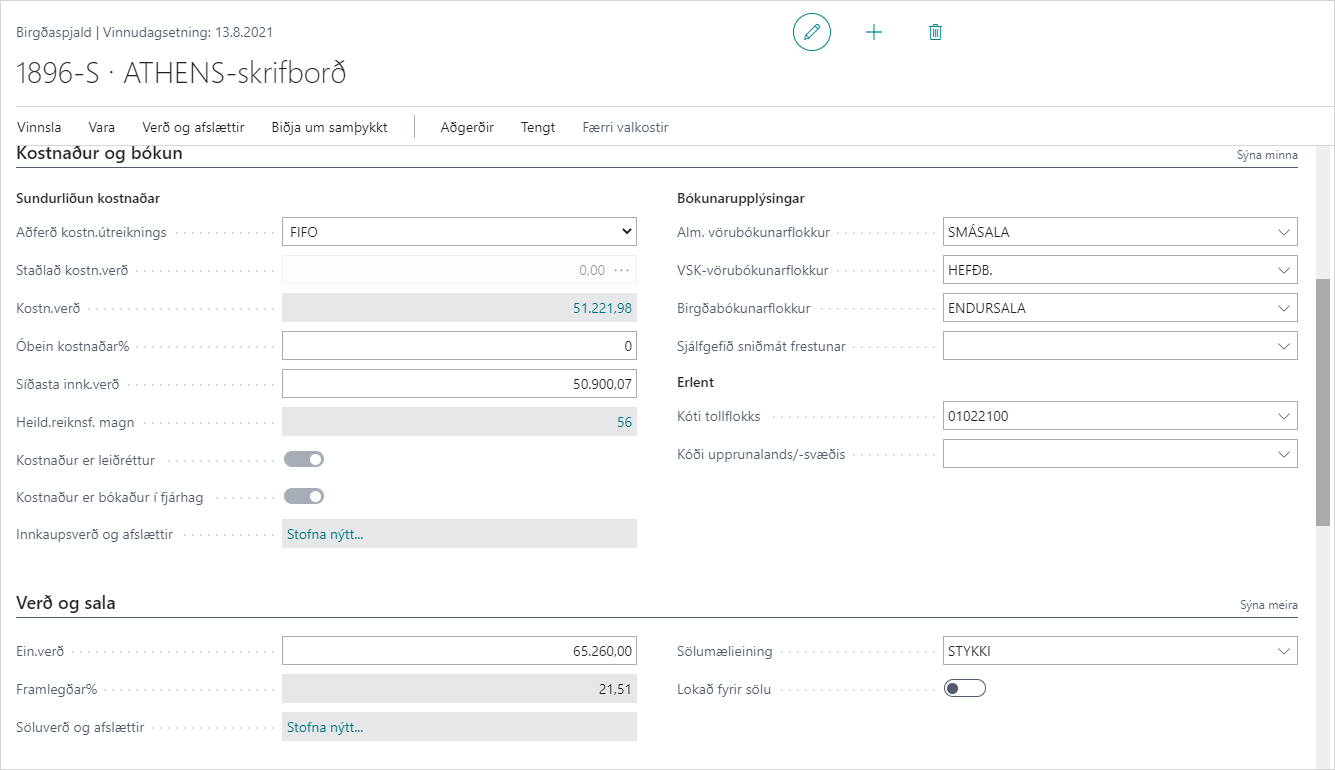Click the trash can delete icon

tap(935, 32)
